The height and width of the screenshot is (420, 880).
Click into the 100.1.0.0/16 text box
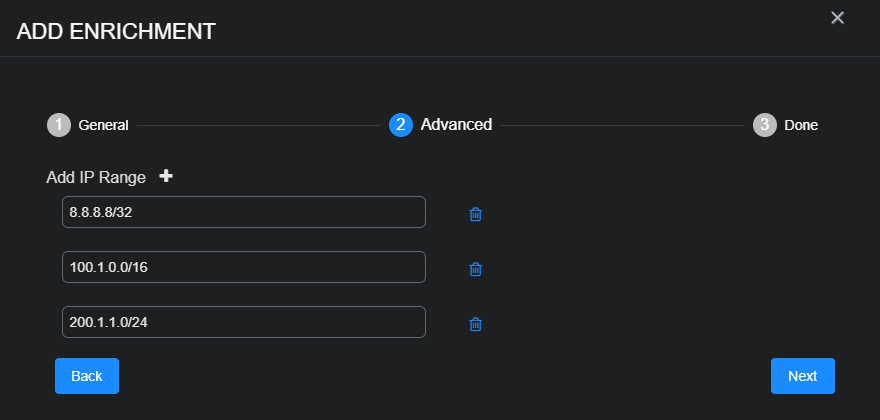pos(243,267)
